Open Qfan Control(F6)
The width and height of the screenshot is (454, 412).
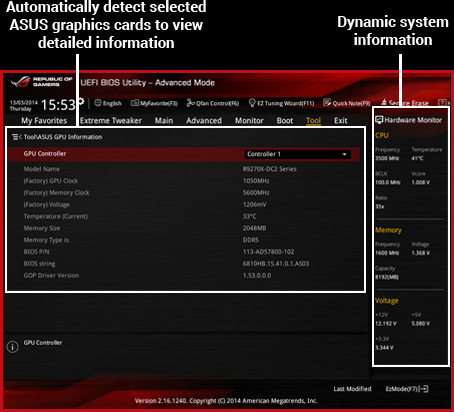click(213, 103)
